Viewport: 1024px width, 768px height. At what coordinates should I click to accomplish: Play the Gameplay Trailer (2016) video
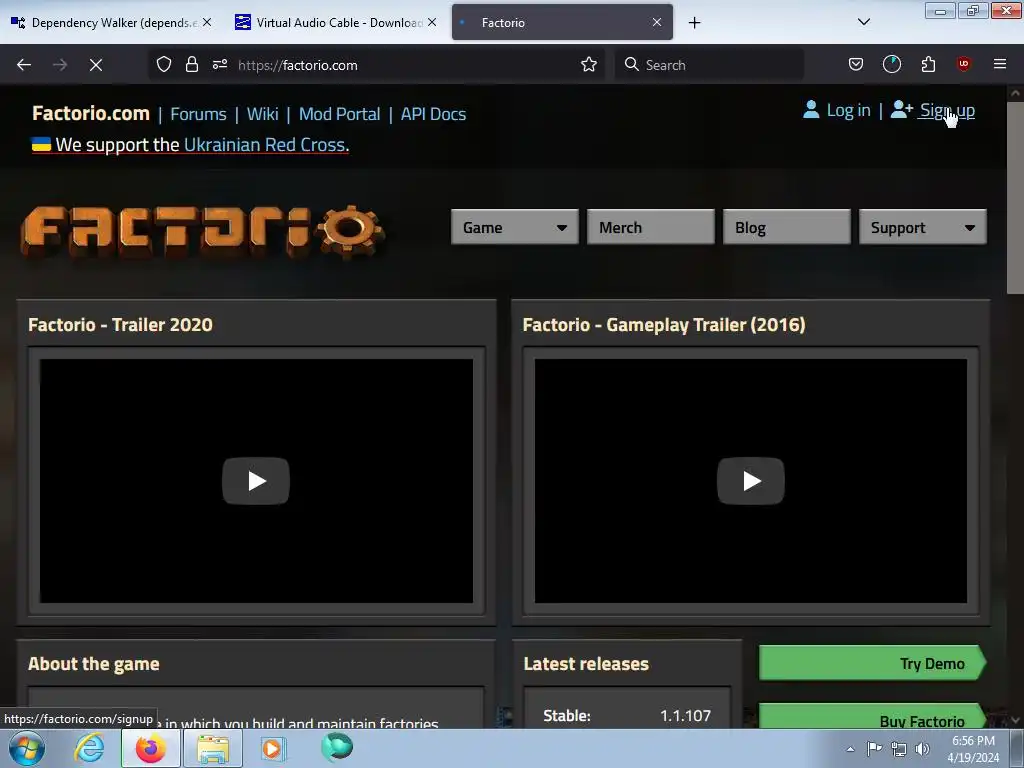[750, 481]
